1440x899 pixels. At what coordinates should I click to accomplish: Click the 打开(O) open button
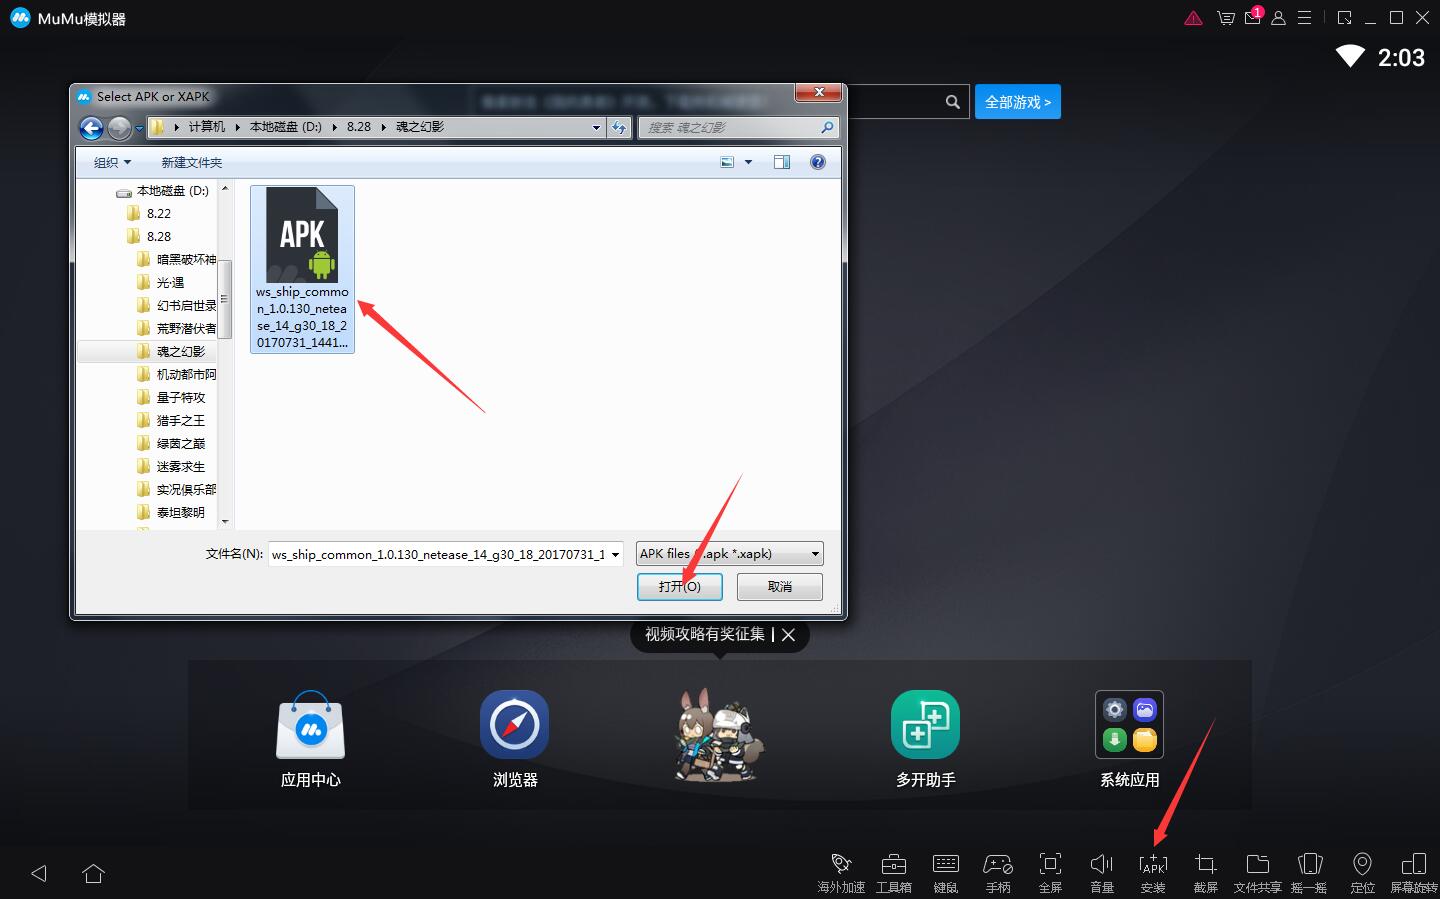680,586
